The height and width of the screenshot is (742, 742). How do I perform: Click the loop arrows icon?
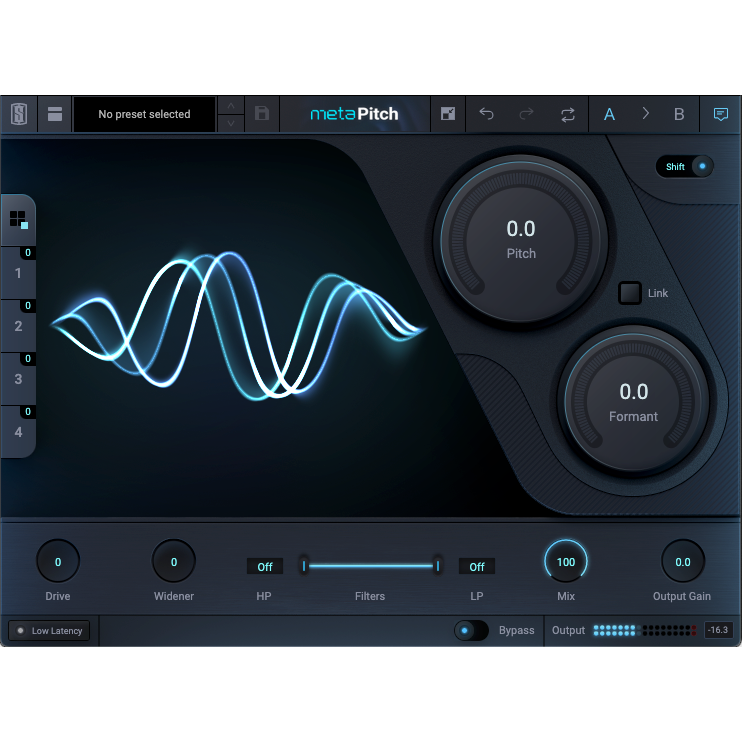[568, 114]
